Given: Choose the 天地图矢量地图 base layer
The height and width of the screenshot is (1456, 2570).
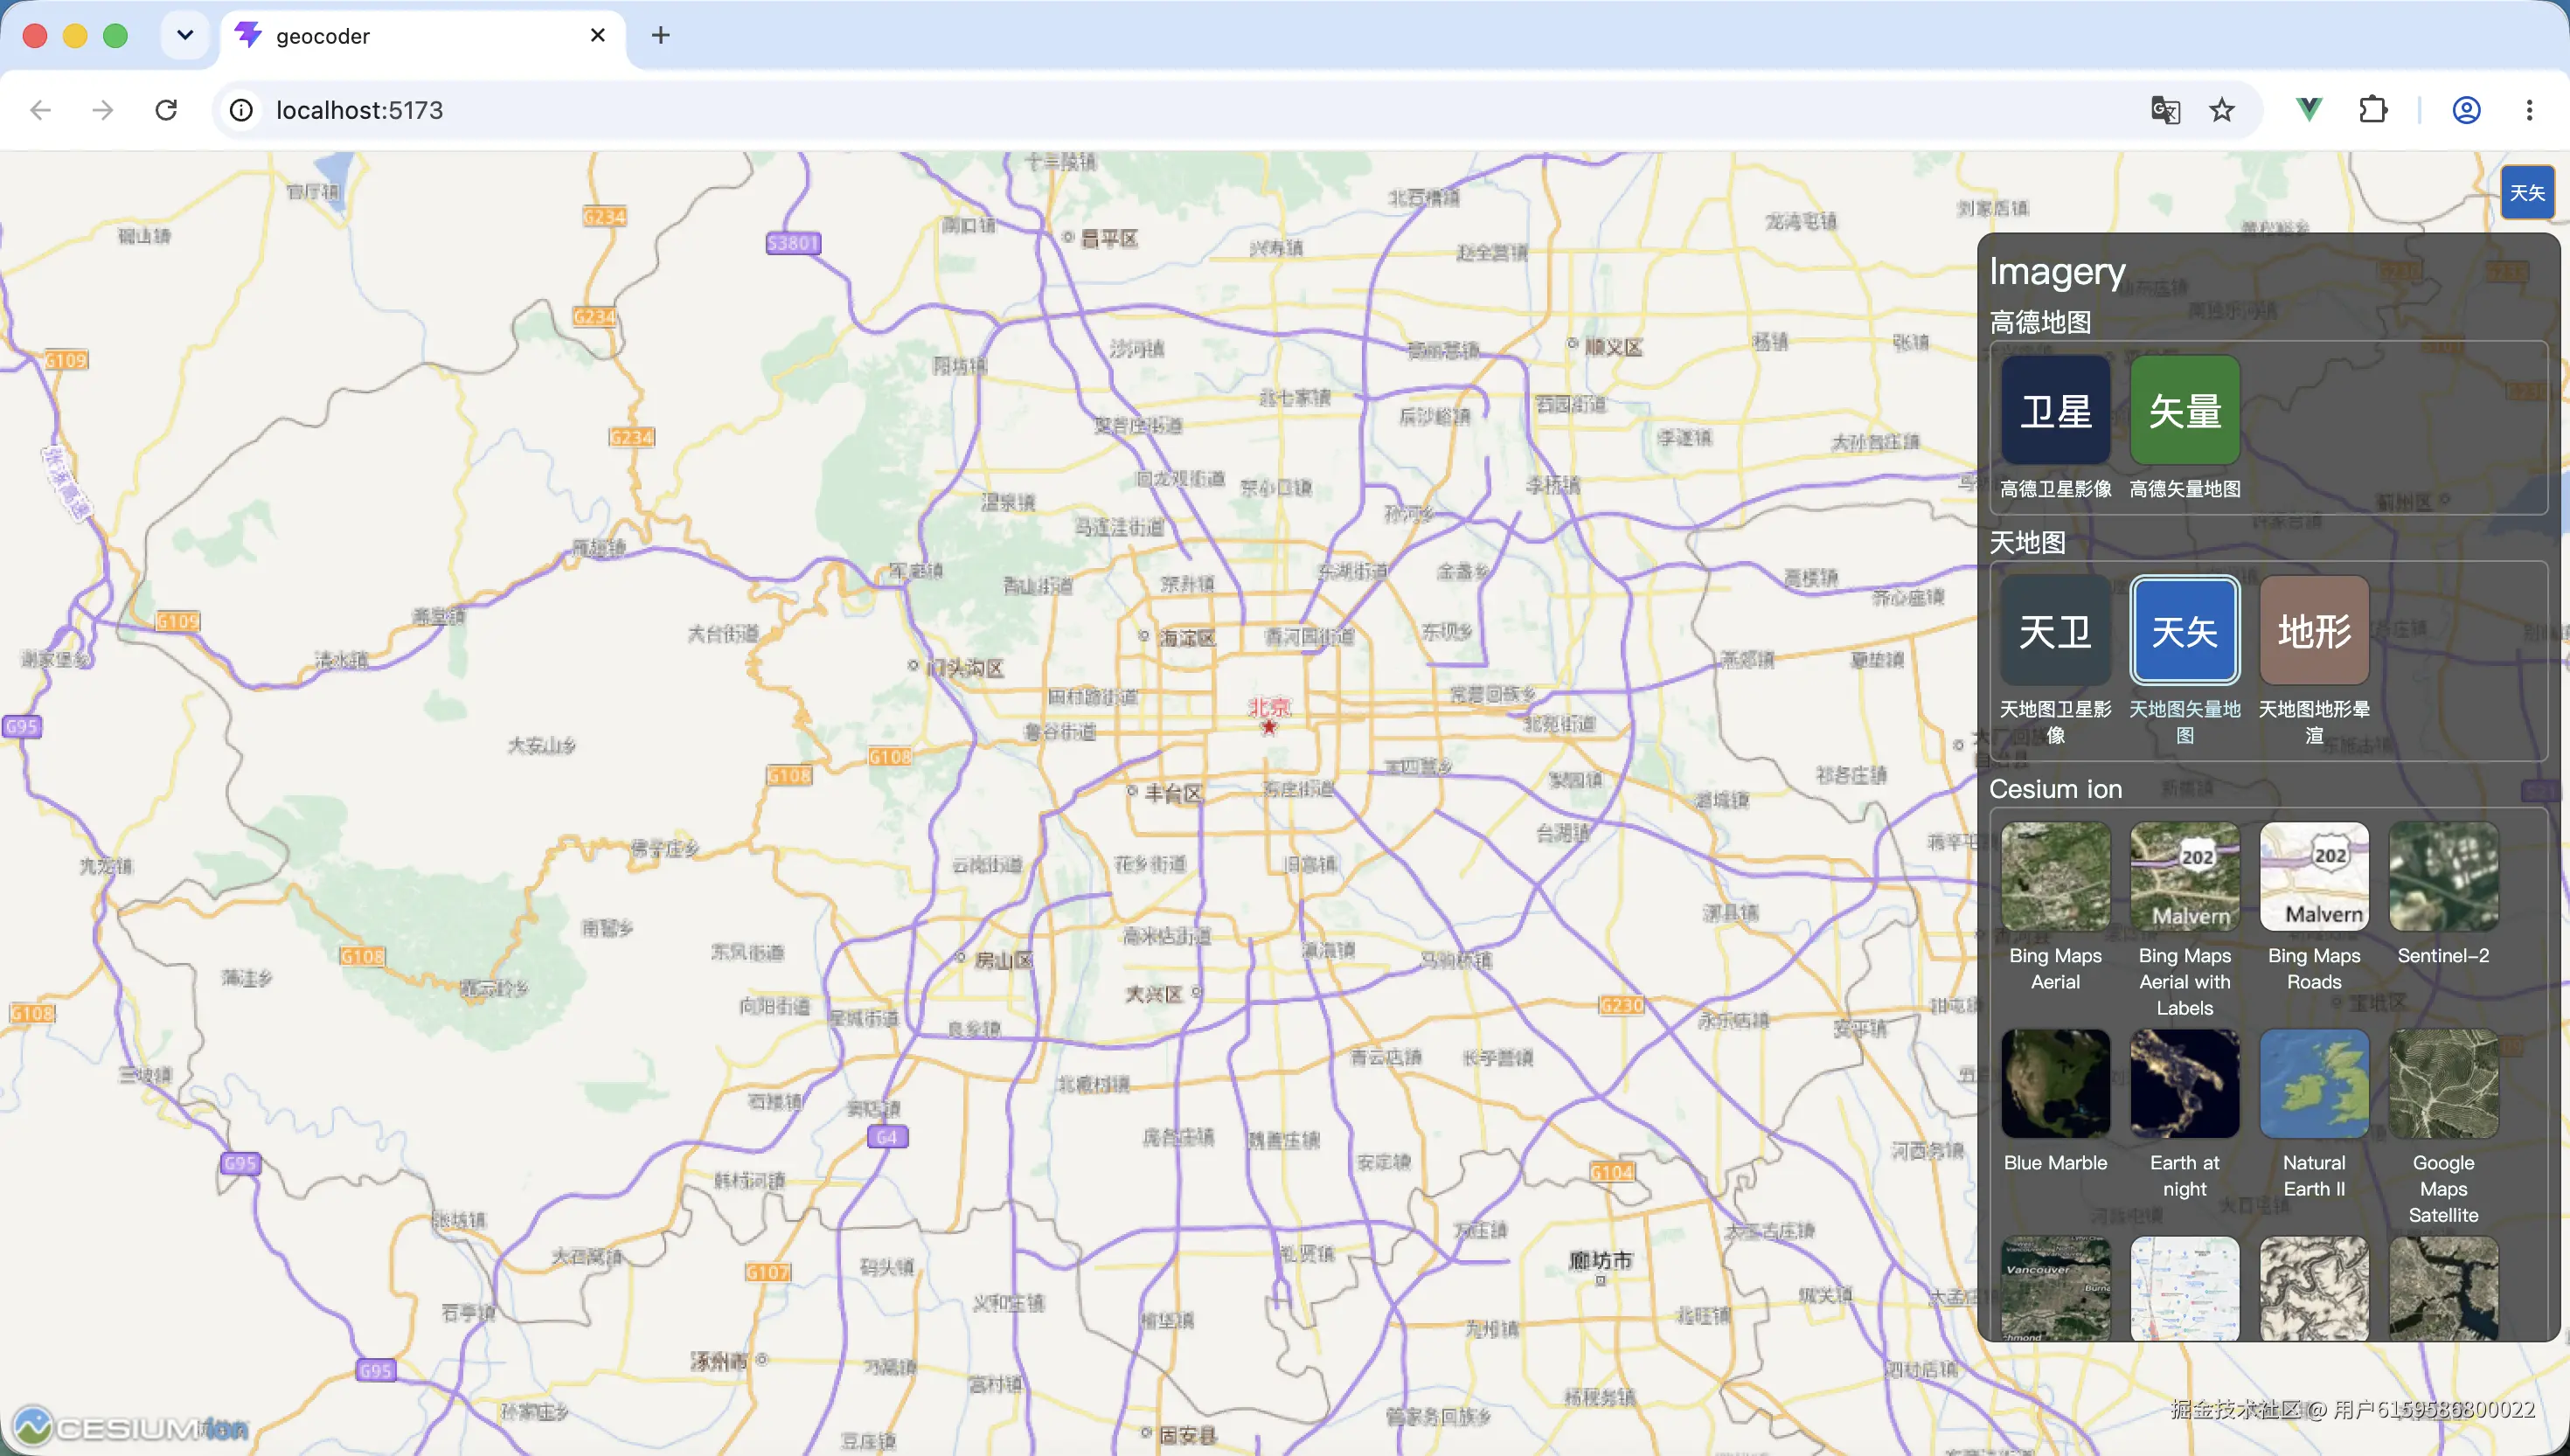Looking at the screenshot, I should pyautogui.click(x=2184, y=631).
